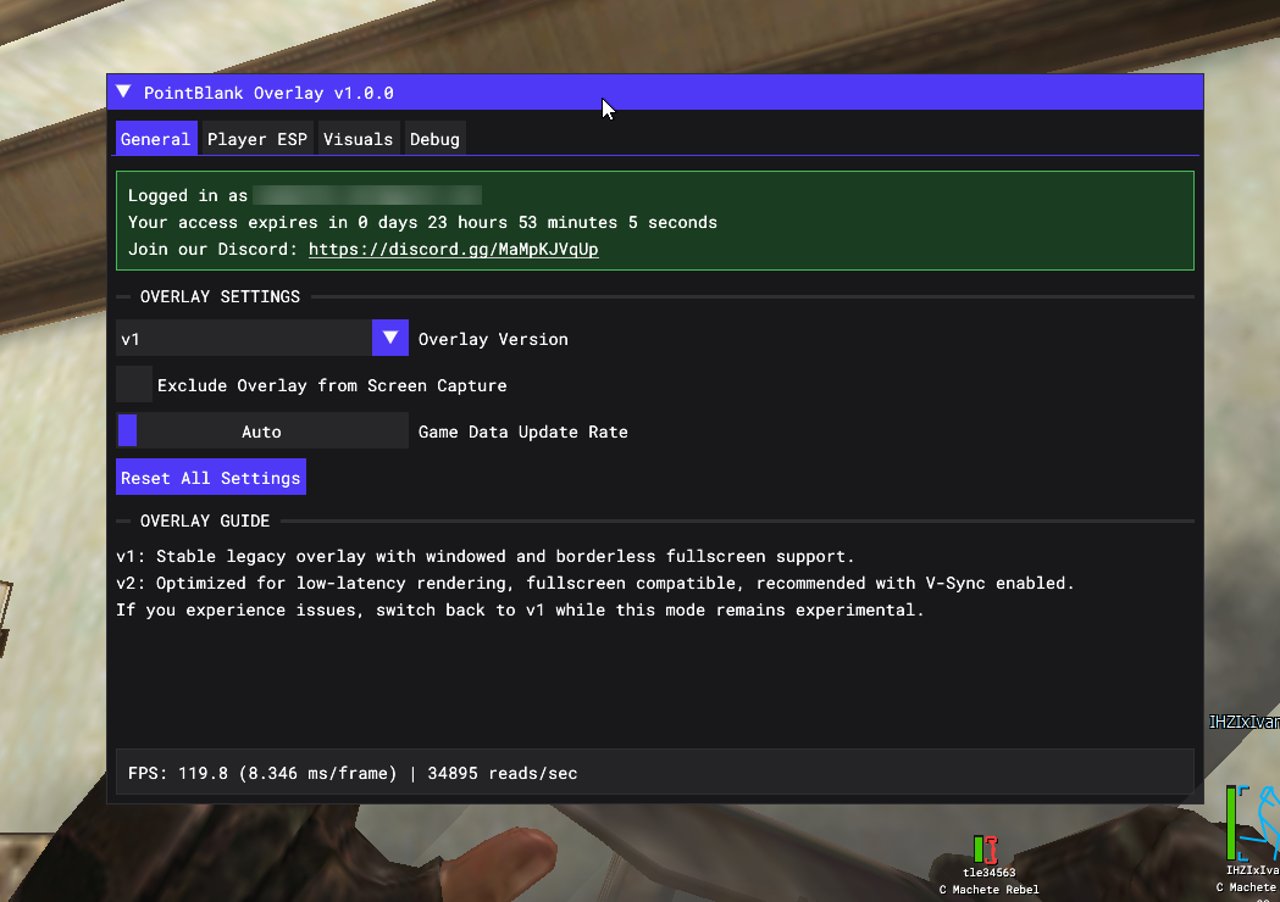Click the "Logged in as" text
1280x902 pixels.
188,195
